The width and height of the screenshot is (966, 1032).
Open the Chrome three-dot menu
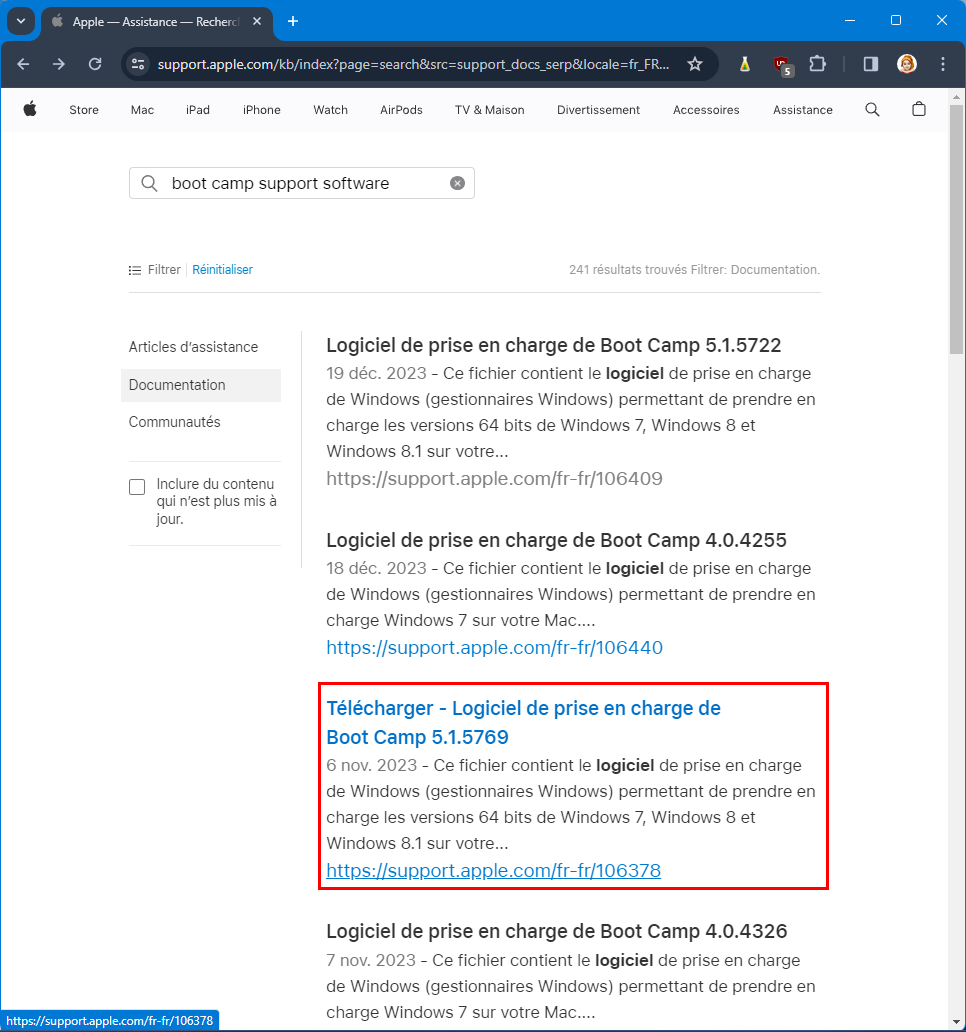point(943,64)
